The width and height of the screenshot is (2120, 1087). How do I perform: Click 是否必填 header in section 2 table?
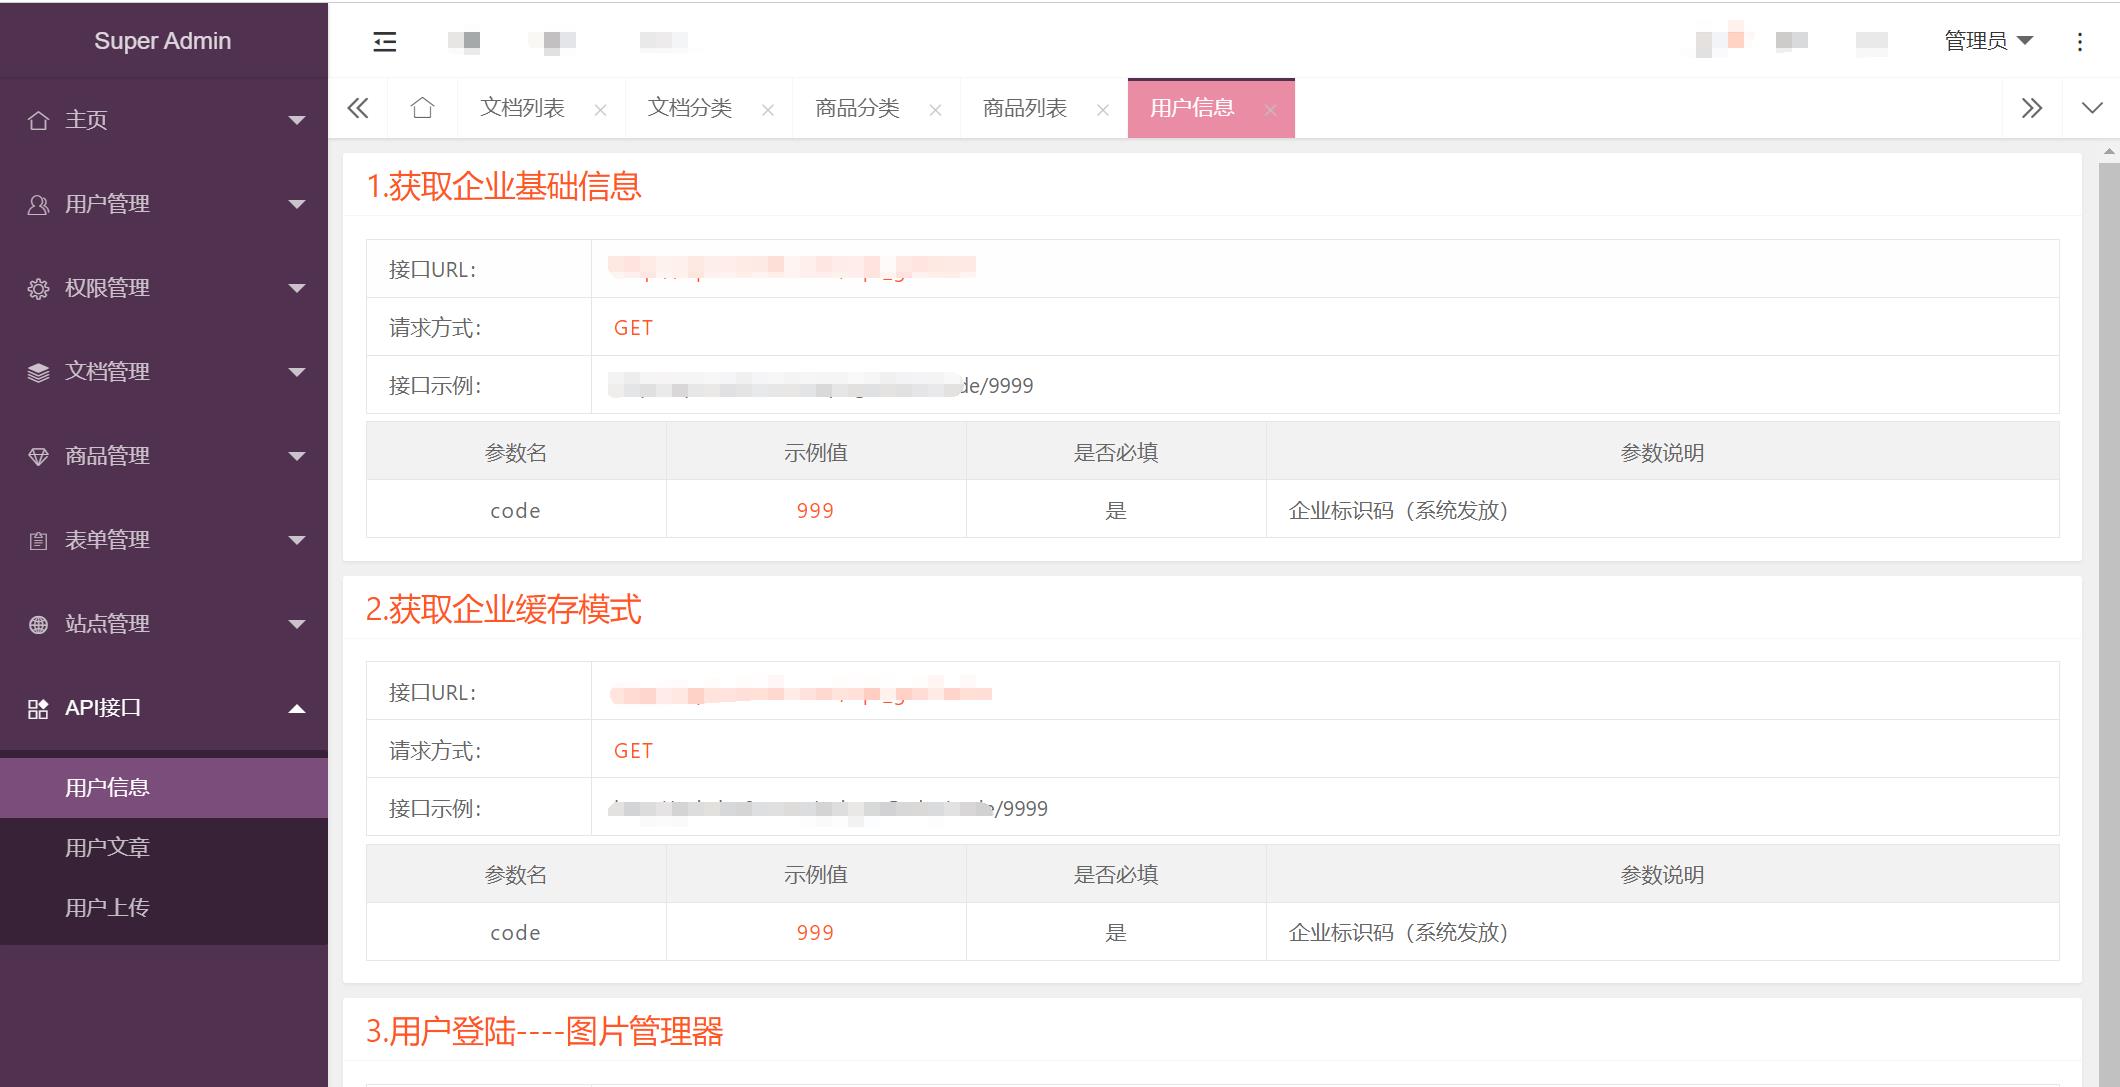tap(1116, 875)
